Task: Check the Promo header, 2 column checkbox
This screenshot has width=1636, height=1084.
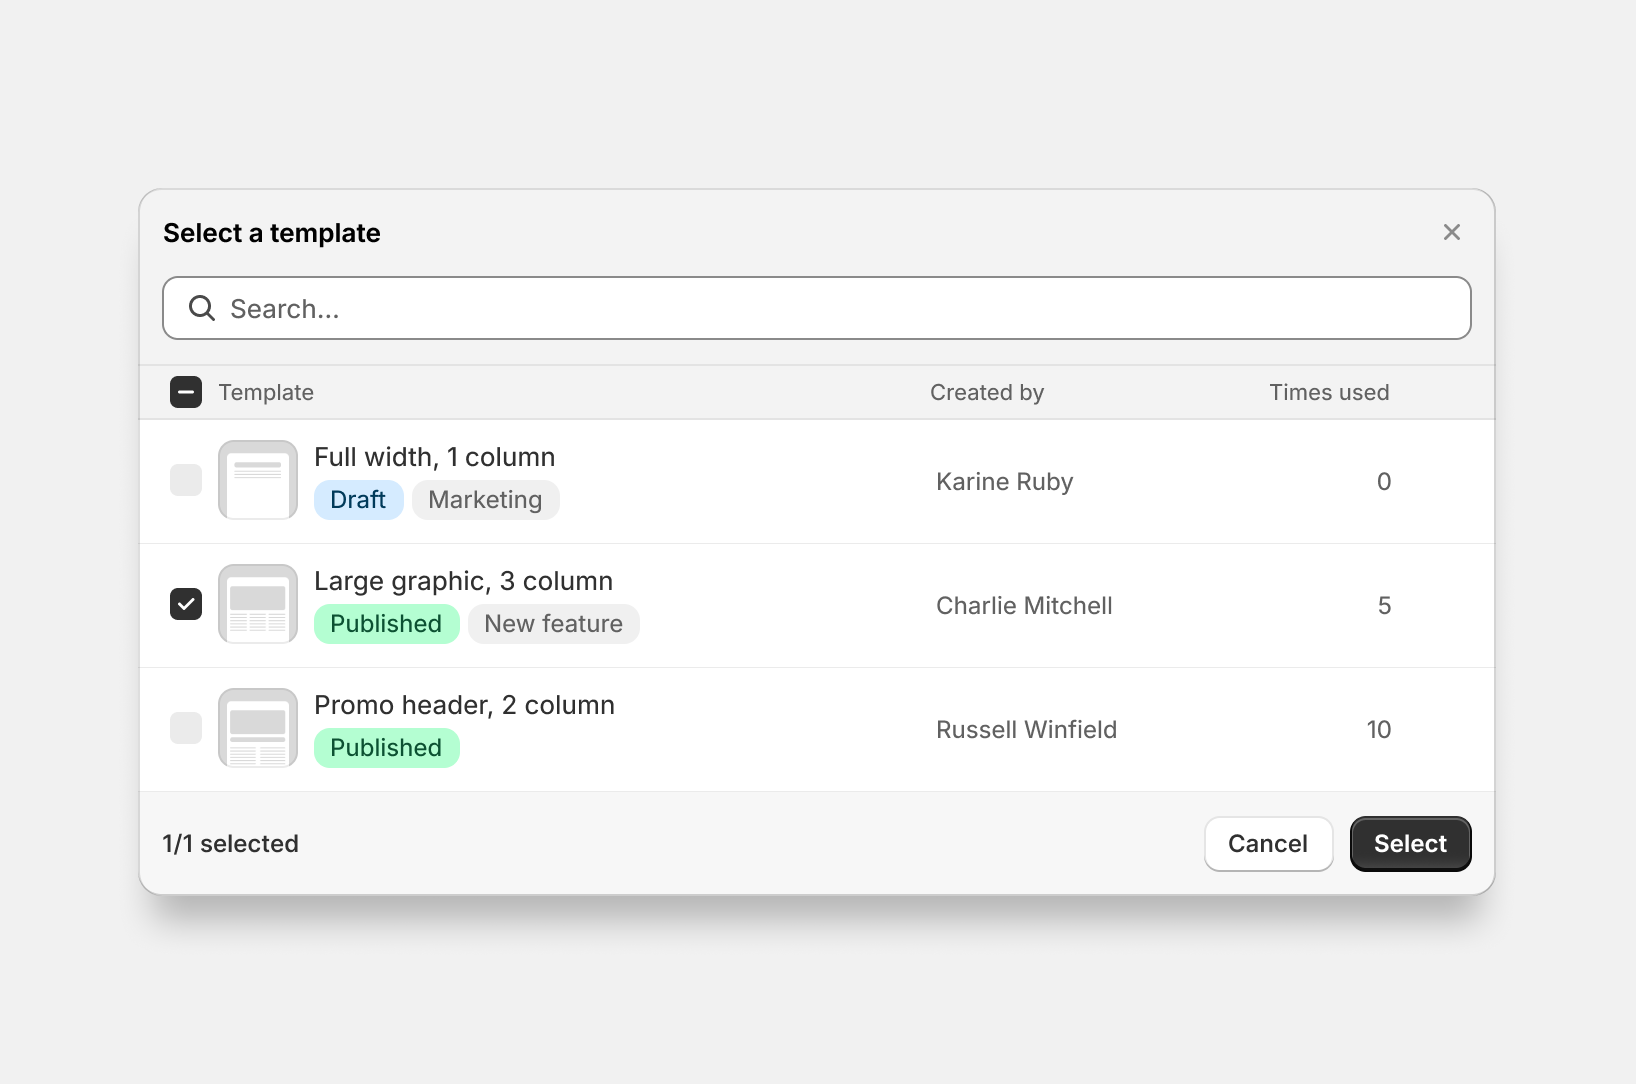Action: [x=186, y=728]
